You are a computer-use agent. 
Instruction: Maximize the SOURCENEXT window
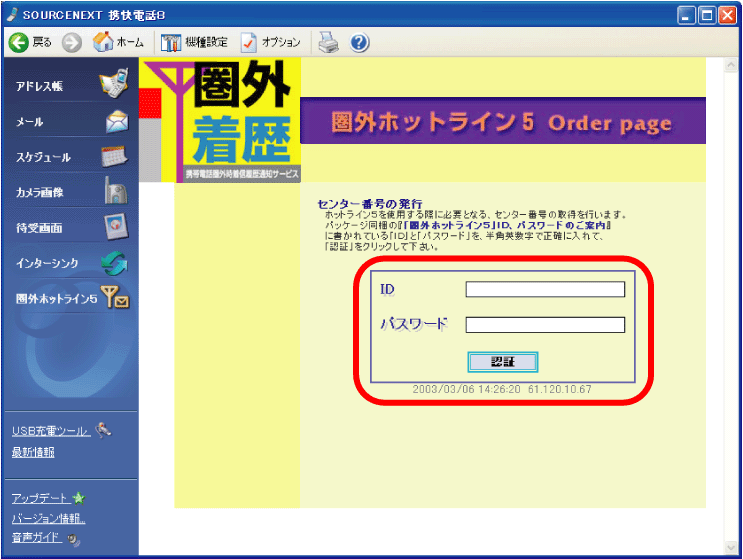coord(707,15)
